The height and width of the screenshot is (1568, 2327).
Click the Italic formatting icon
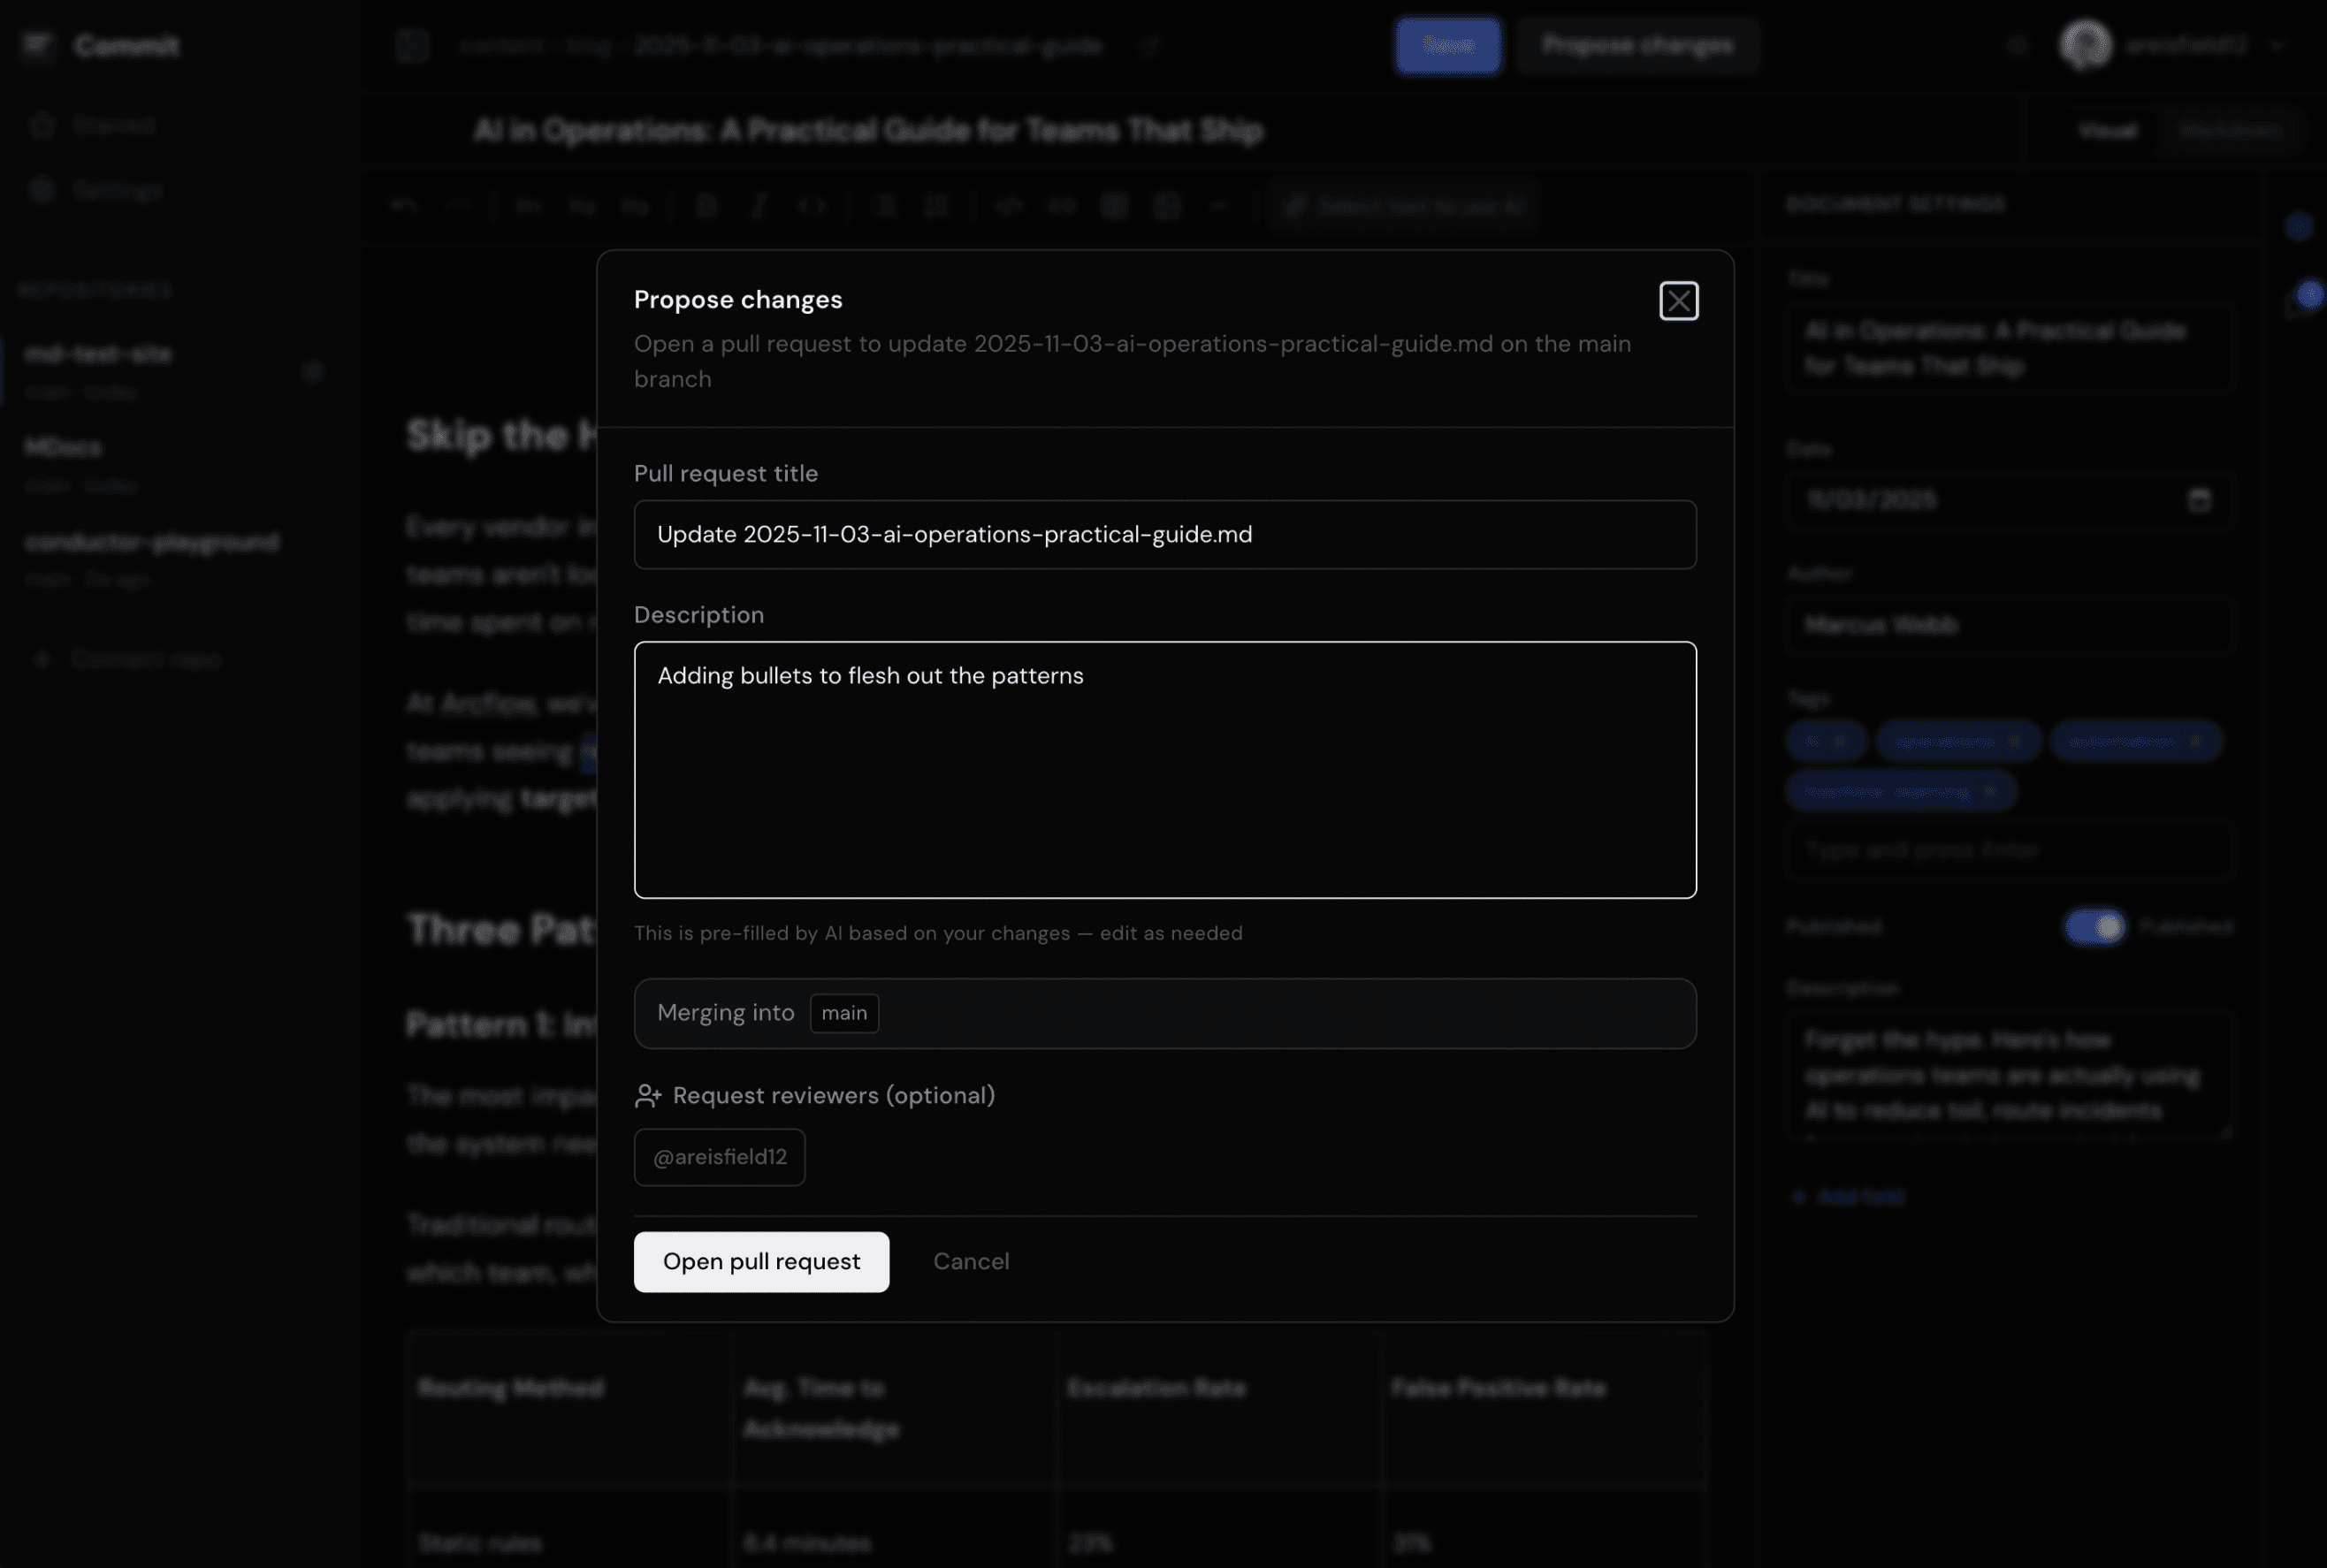(x=759, y=206)
